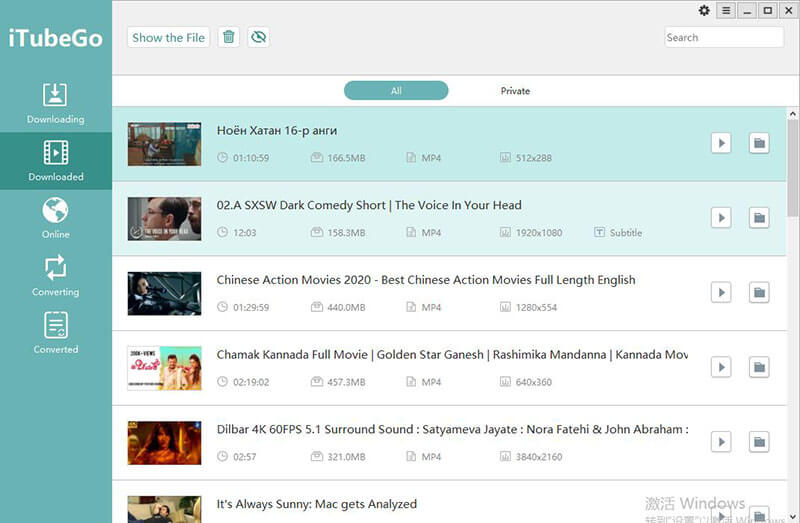Open the Downloaded section
This screenshot has height=523, width=800.
tap(56, 161)
